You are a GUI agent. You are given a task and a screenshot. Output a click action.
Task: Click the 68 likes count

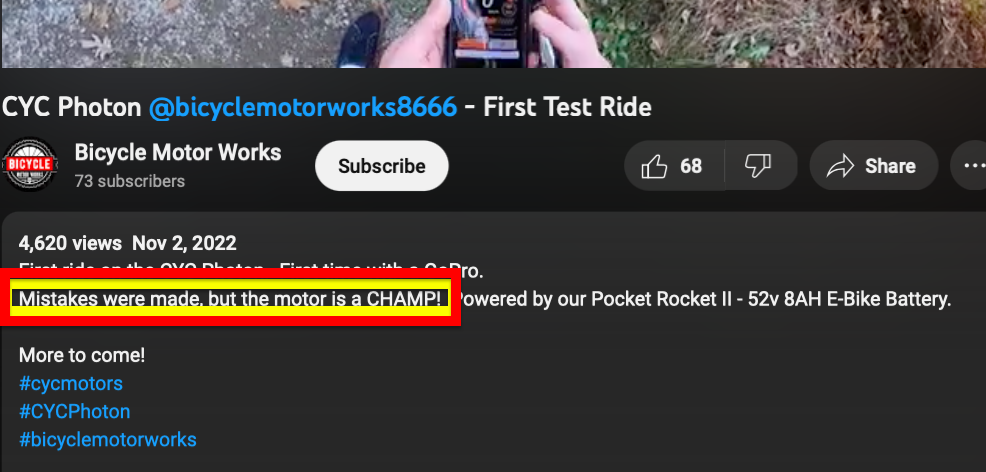pyautogui.click(x=691, y=166)
